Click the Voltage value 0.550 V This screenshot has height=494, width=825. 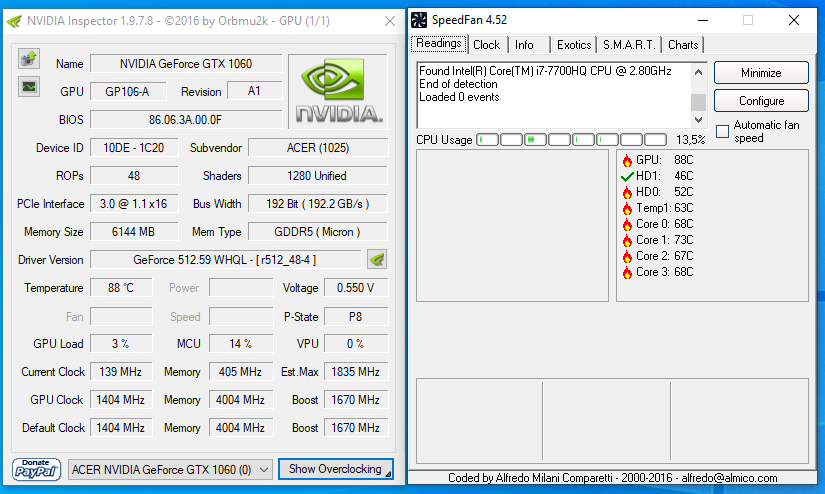pyautogui.click(x=356, y=288)
